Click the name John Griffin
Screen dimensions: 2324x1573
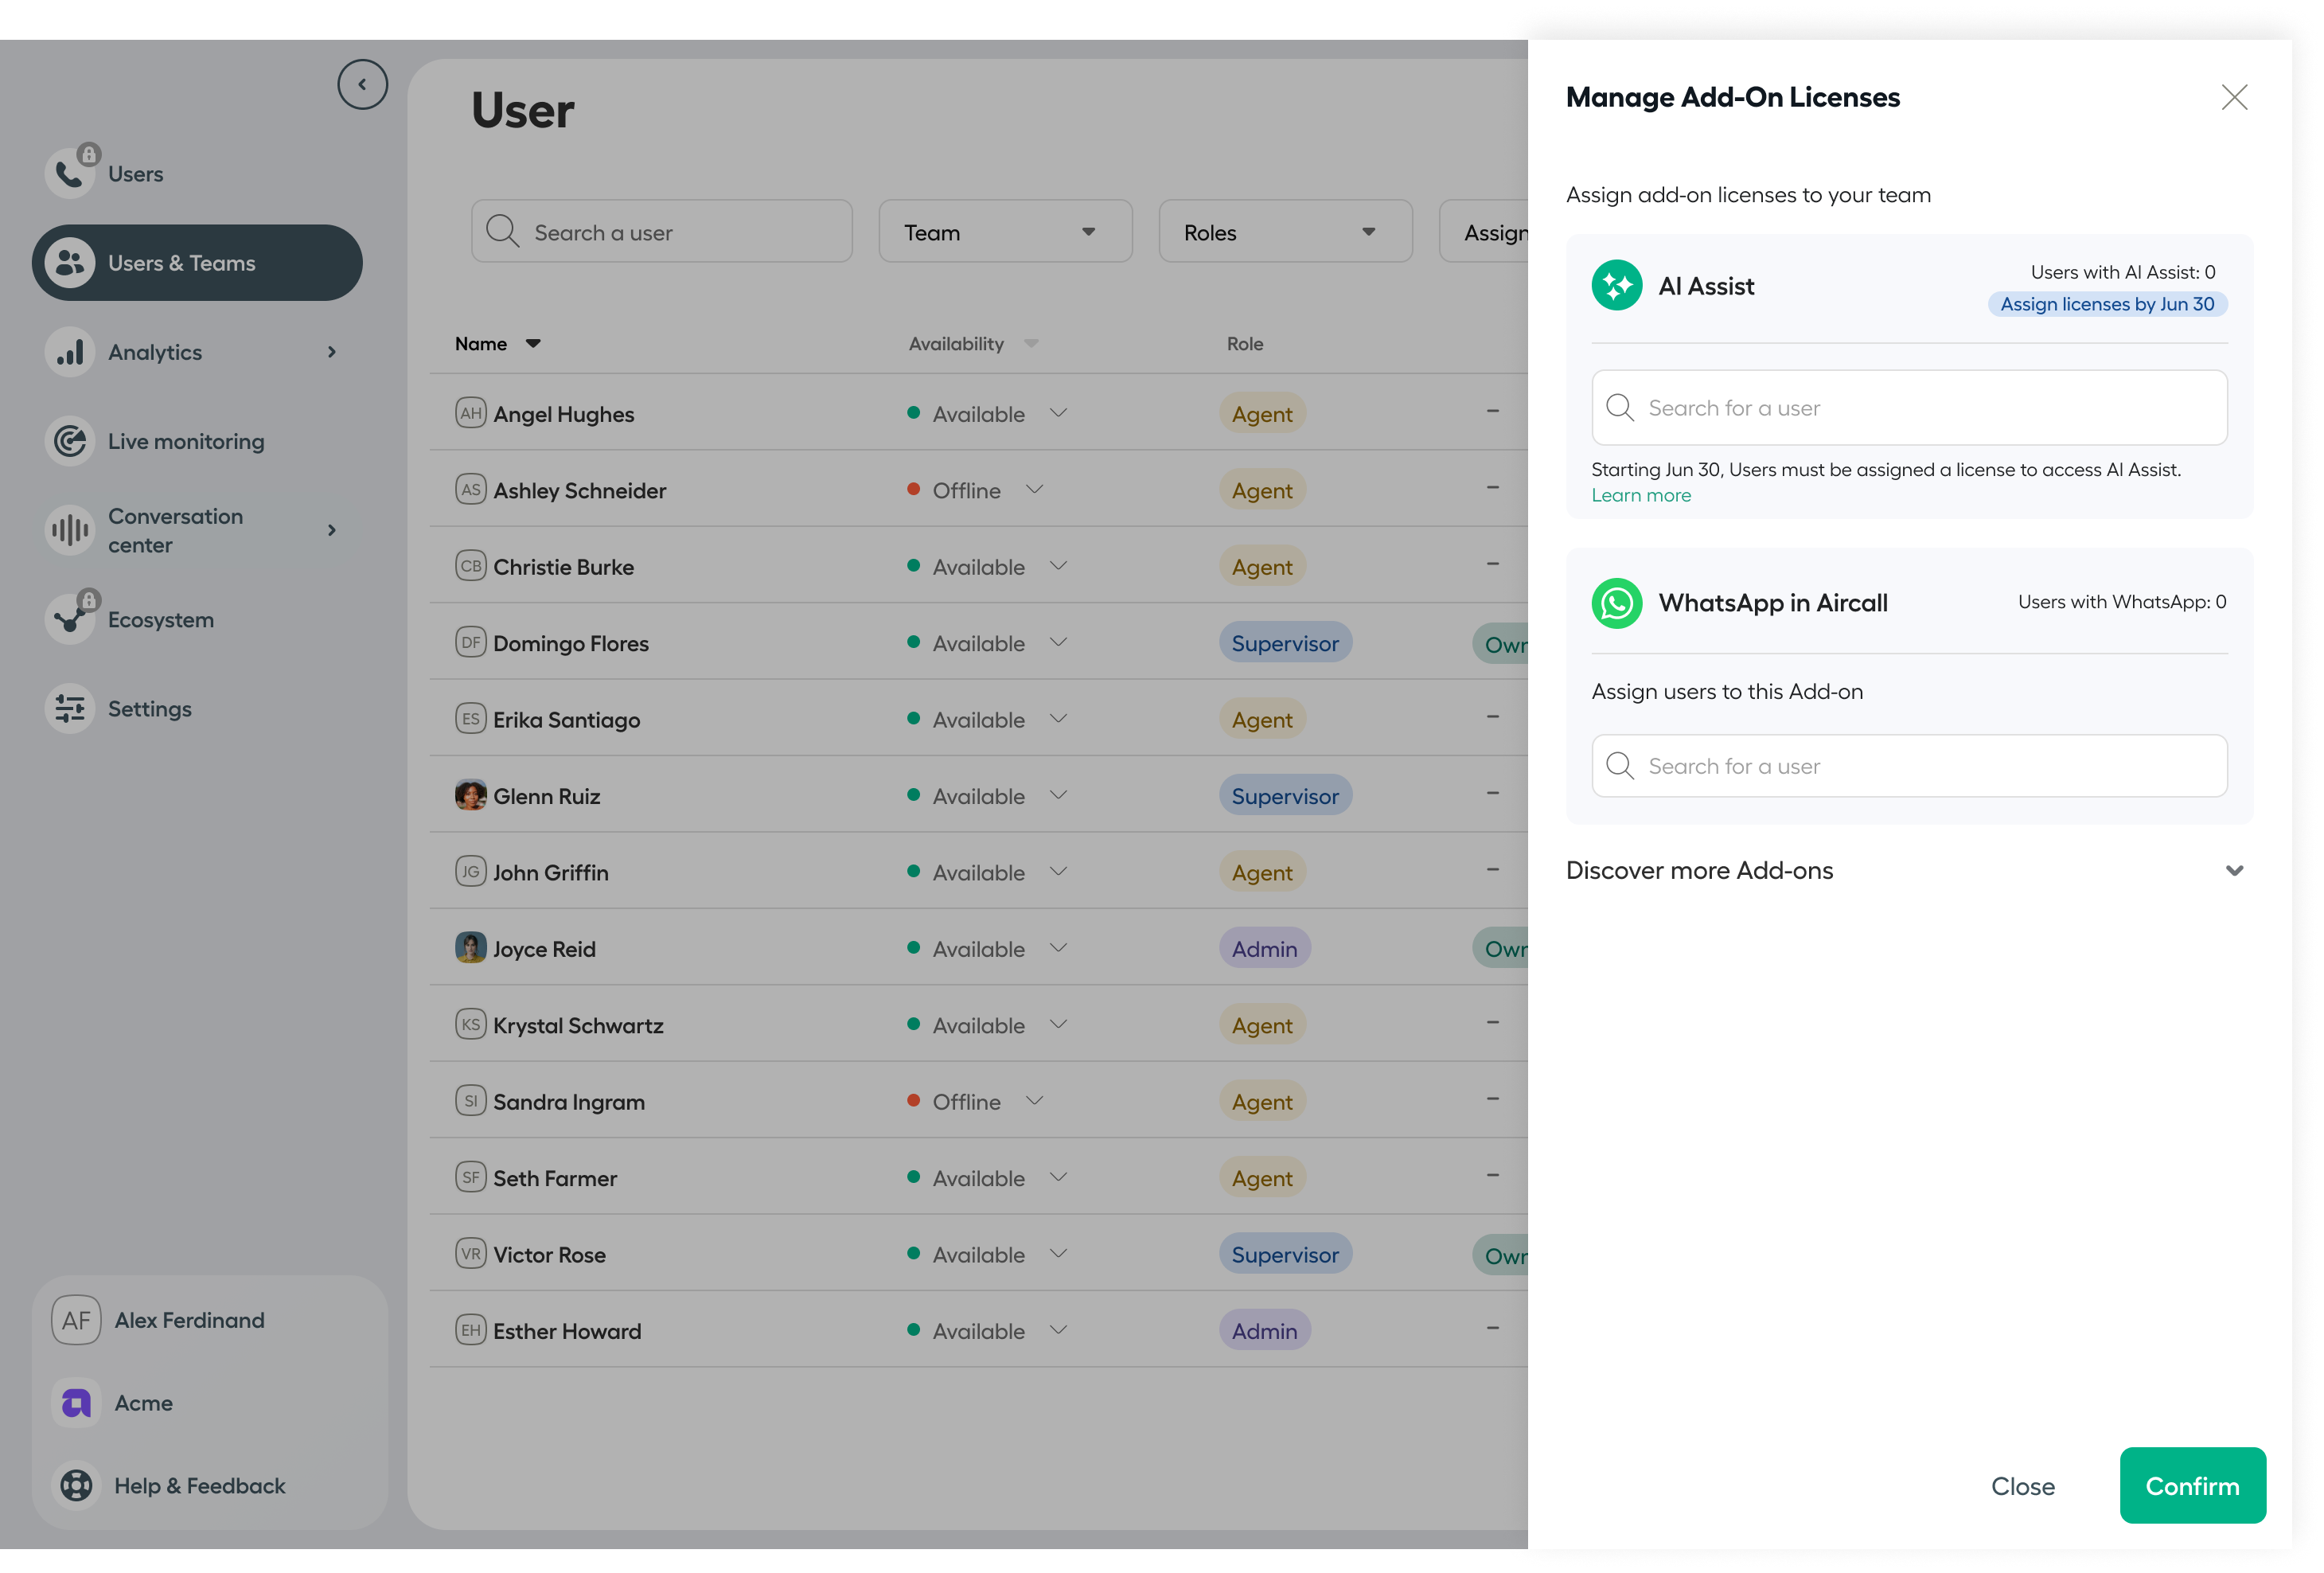550,872
